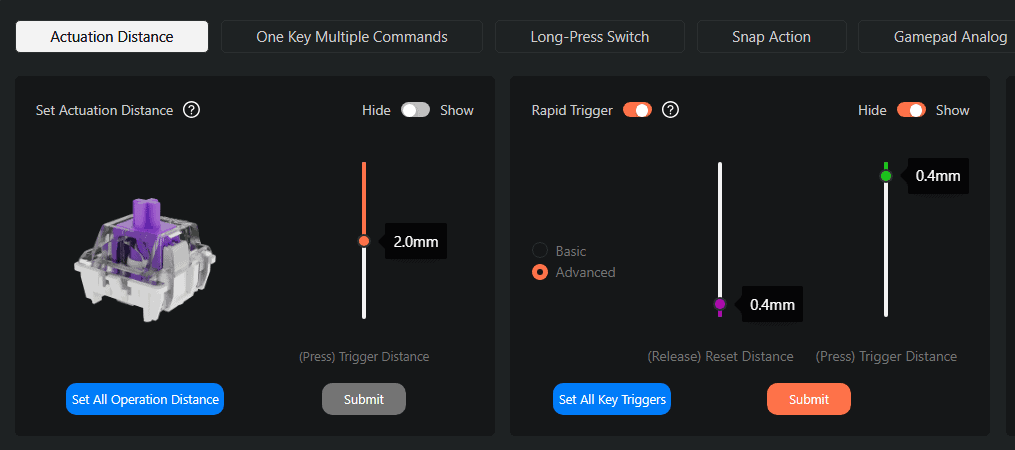Click purple handle on Reset Distance slider
The height and width of the screenshot is (450, 1015).
click(720, 304)
